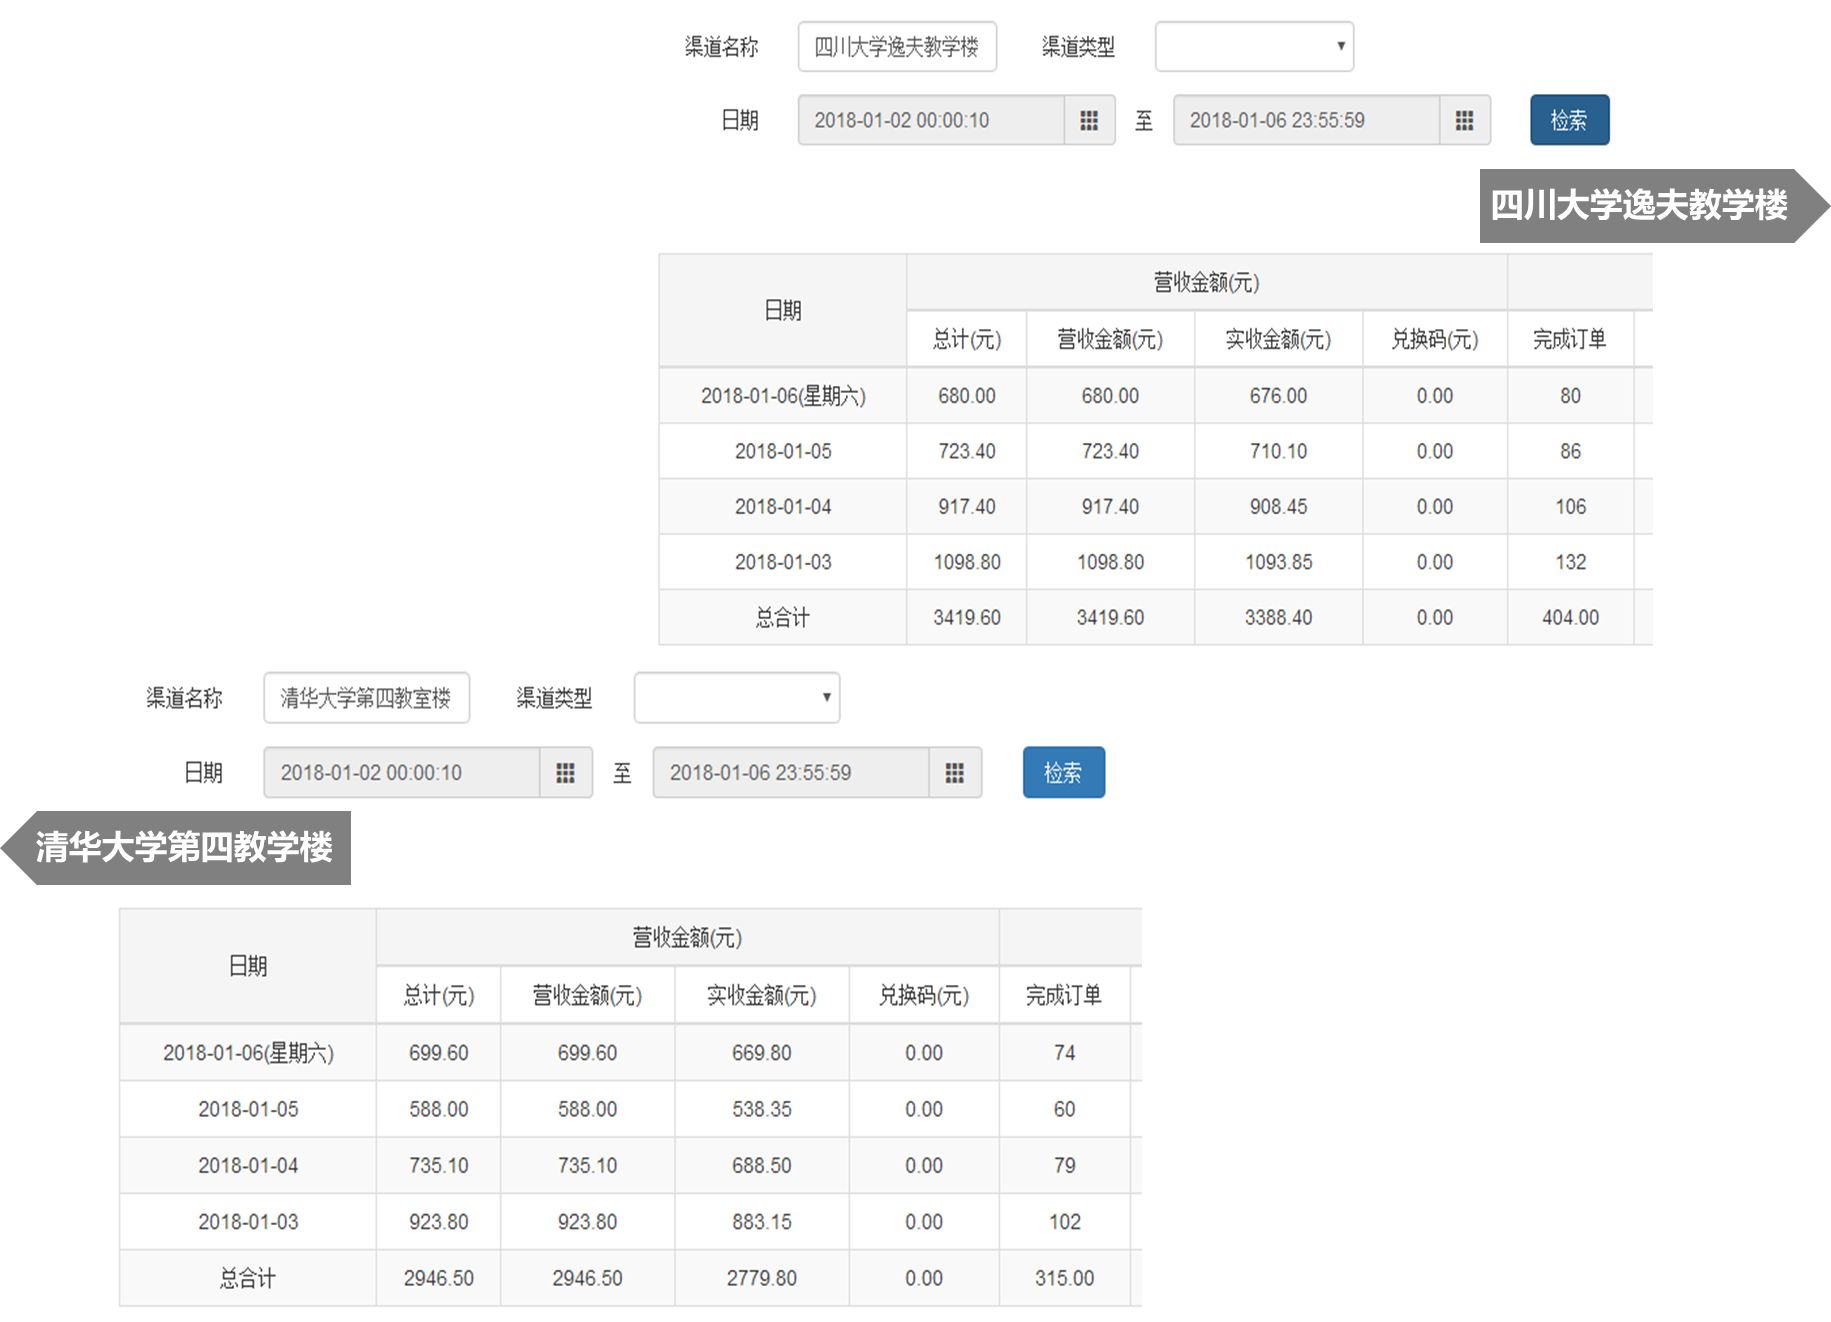Click the 710.10 实收金额 cell

[1278, 451]
